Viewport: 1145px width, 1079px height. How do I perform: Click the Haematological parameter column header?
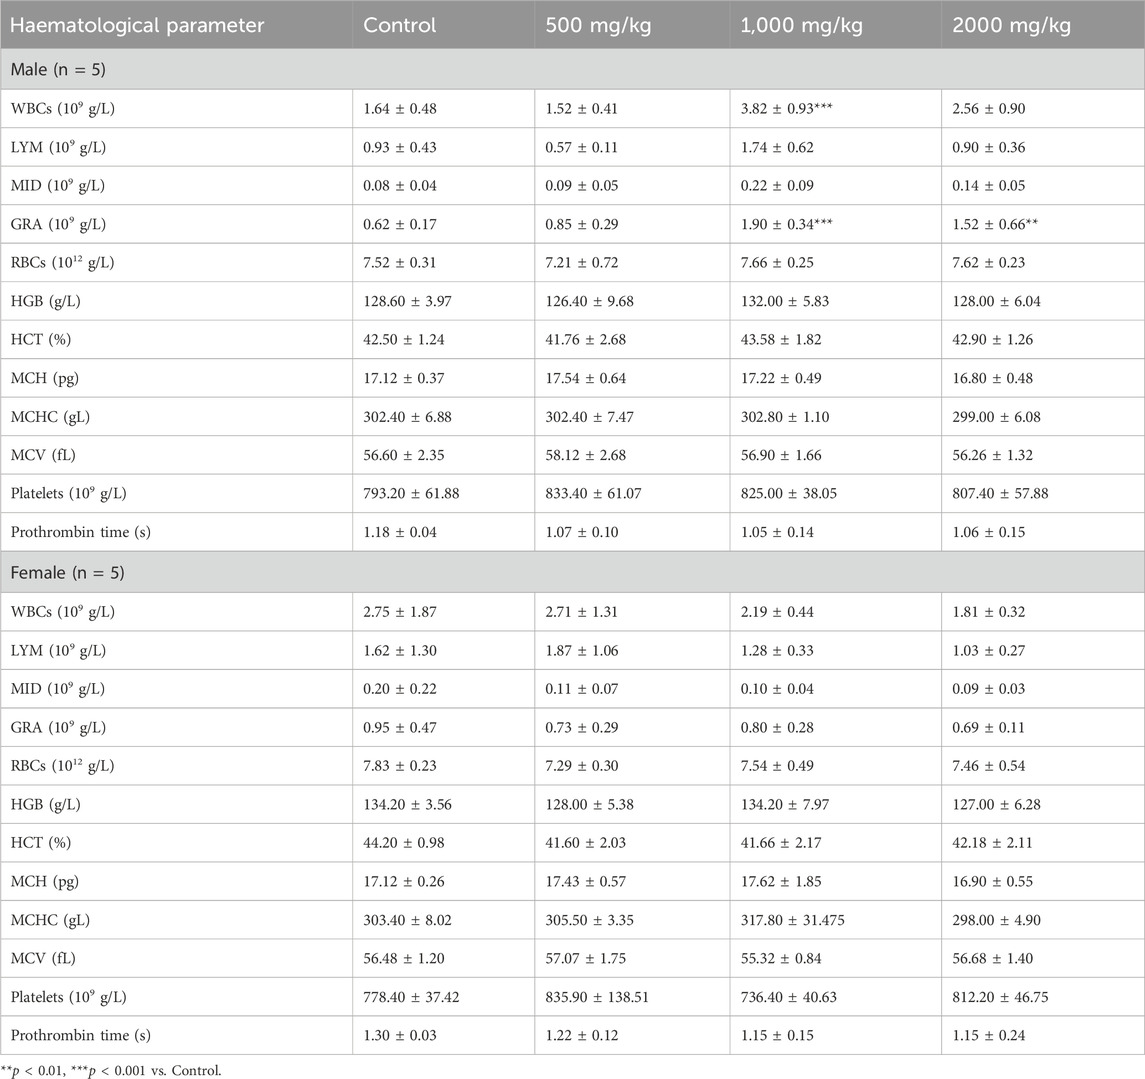point(137,25)
